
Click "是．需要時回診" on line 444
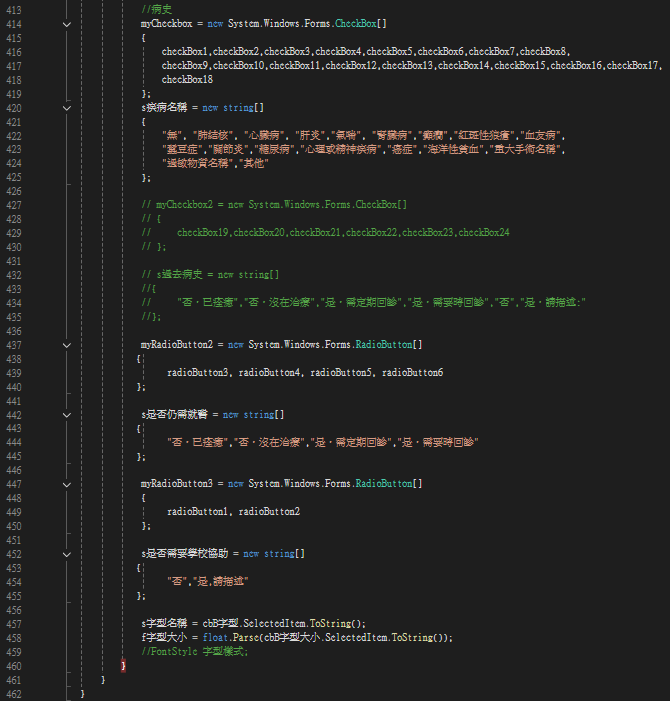pyautogui.click(x=439, y=442)
